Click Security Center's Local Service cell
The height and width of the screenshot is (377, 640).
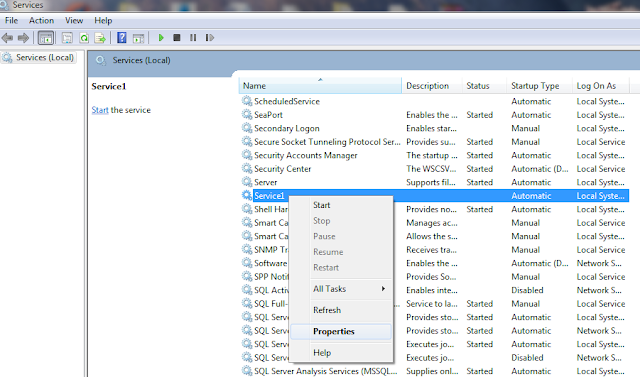click(601, 169)
